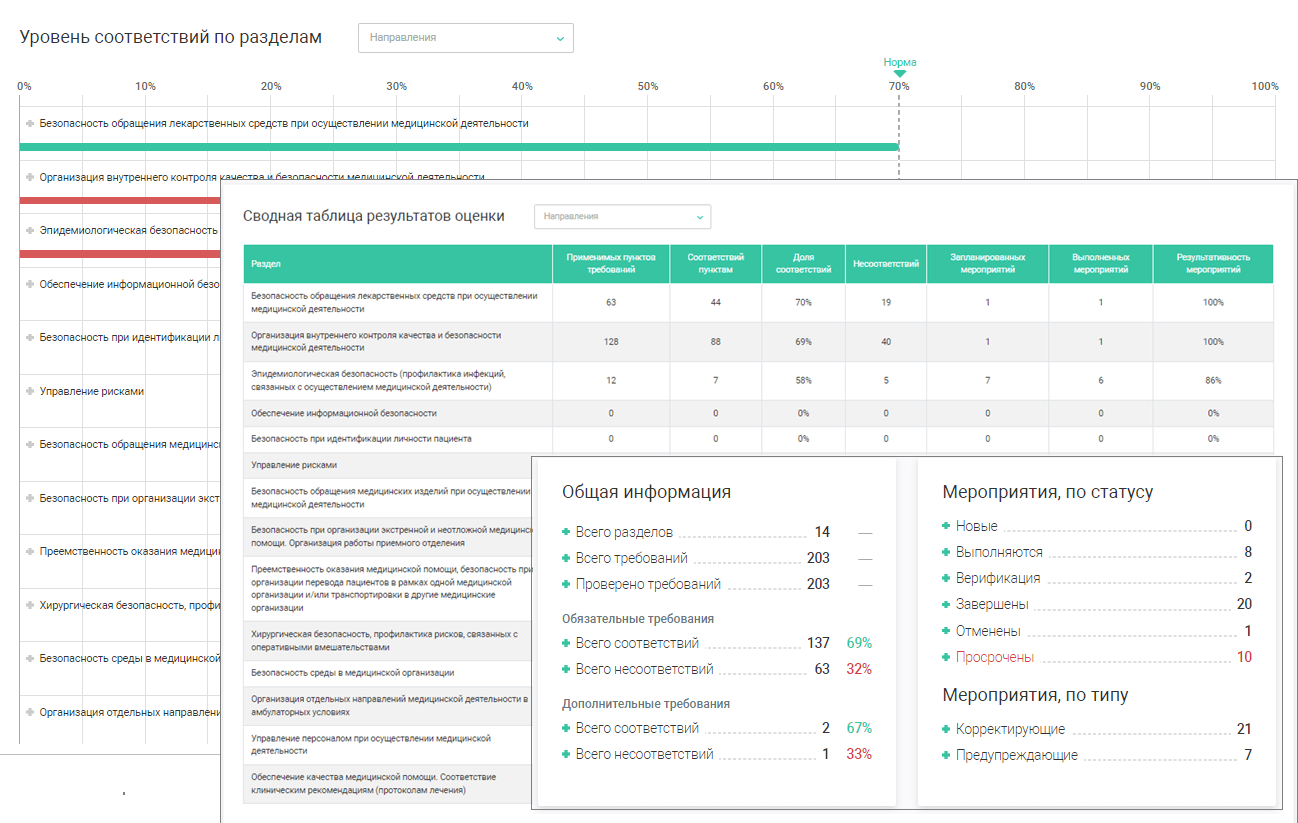The height and width of the screenshot is (823, 1298).
Task: Expand the Хирургическая безопасность chart row
Action: tap(30, 605)
